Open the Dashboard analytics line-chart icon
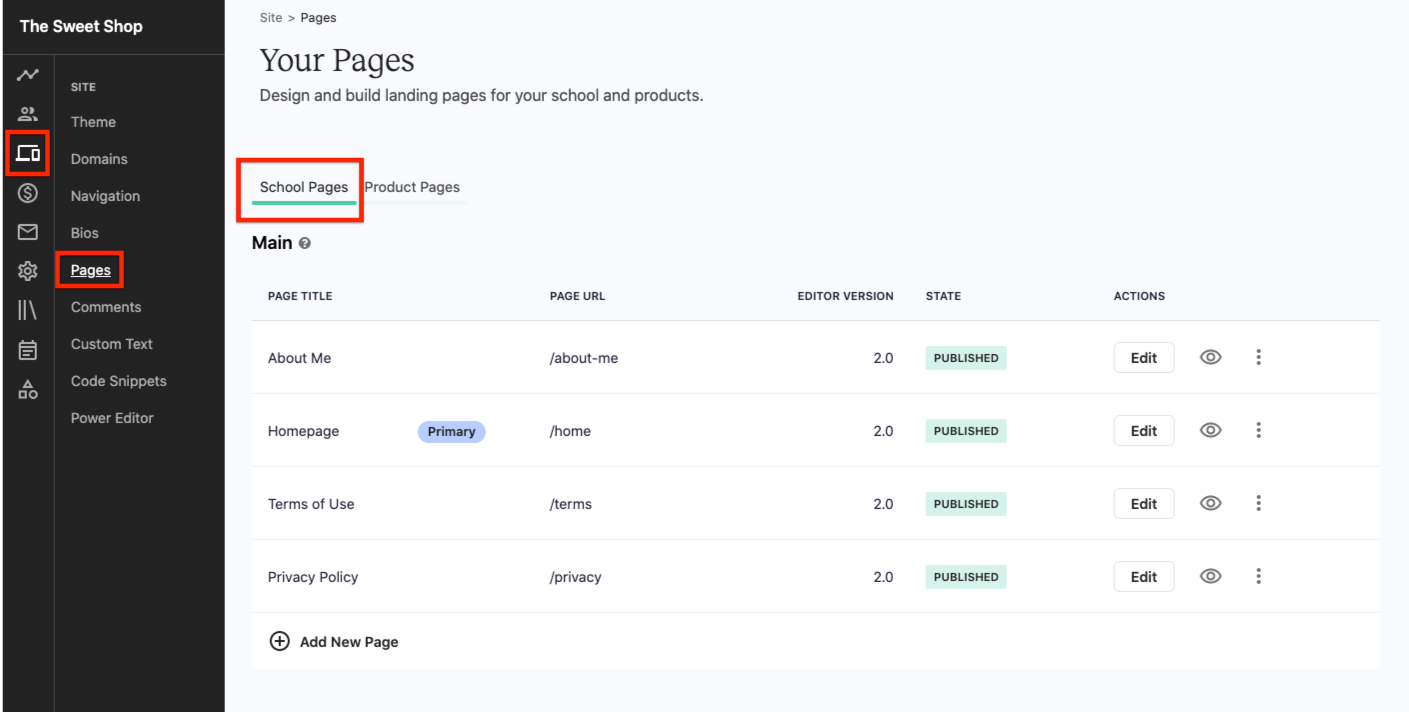This screenshot has width=1409, height=712. click(x=28, y=75)
